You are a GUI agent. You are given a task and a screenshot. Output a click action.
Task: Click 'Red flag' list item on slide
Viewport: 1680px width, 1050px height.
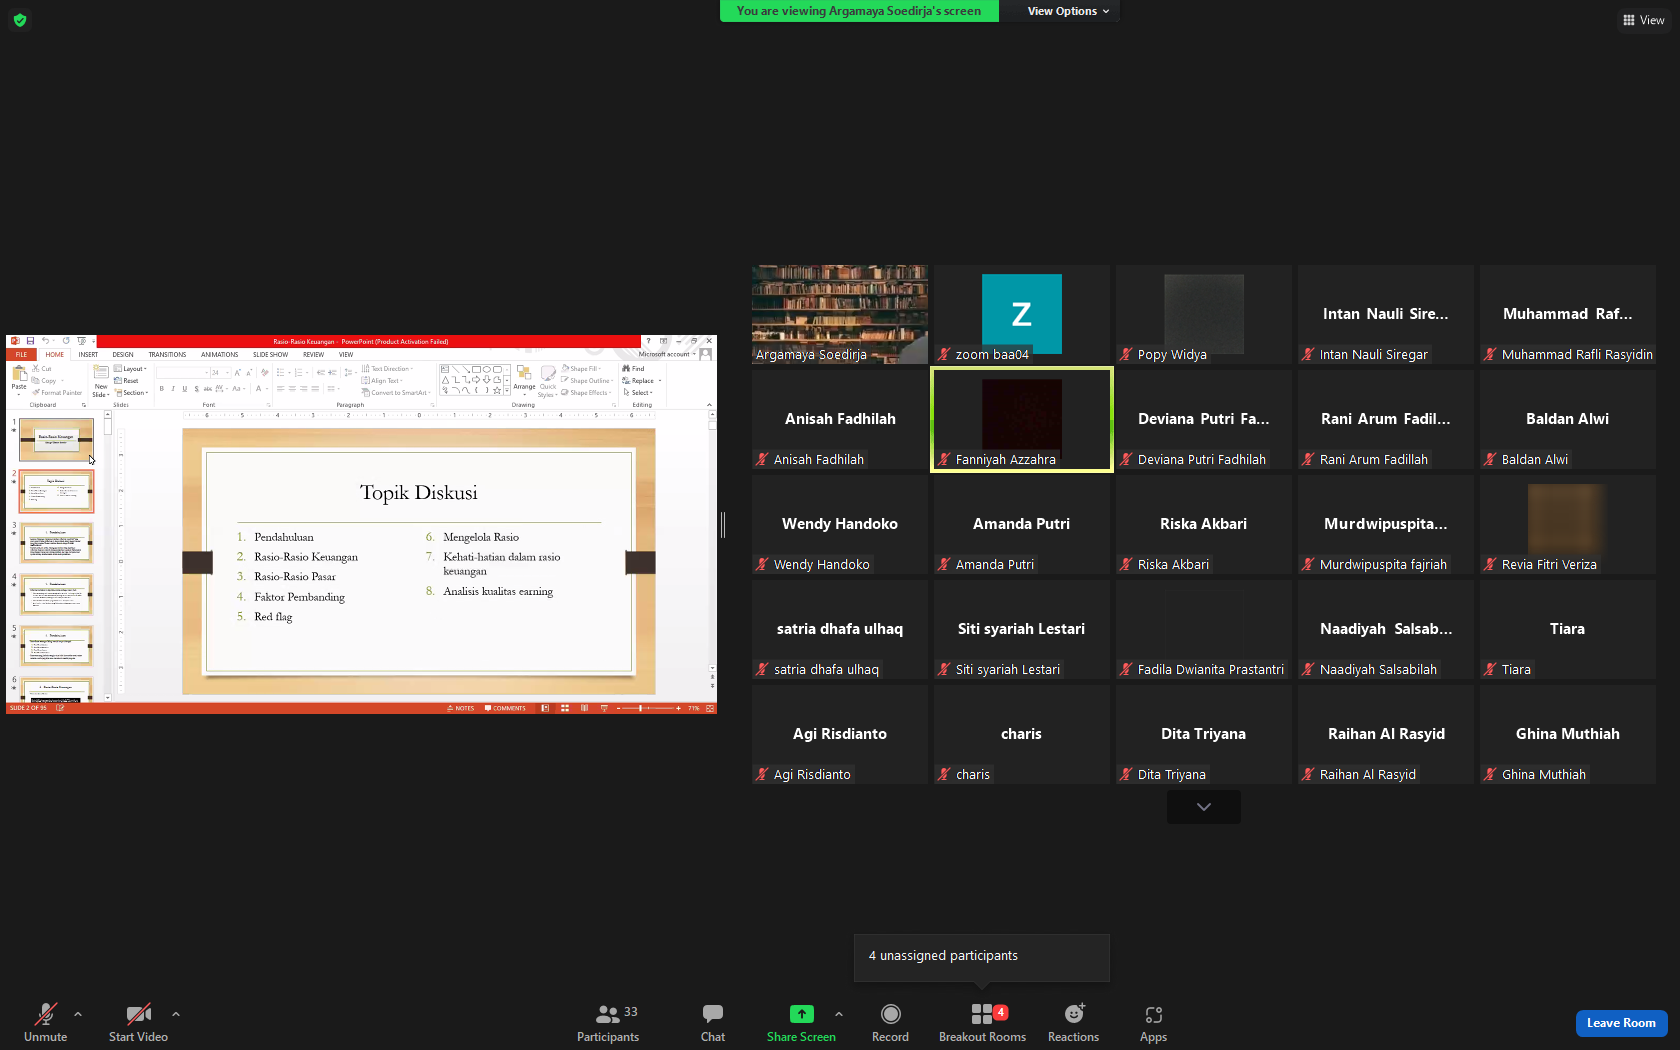click(273, 617)
